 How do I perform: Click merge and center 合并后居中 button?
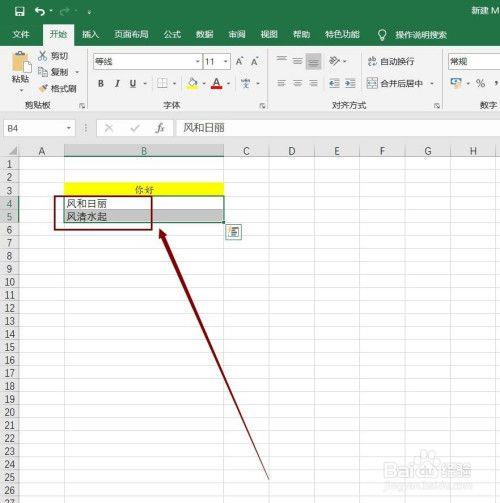tap(395, 83)
